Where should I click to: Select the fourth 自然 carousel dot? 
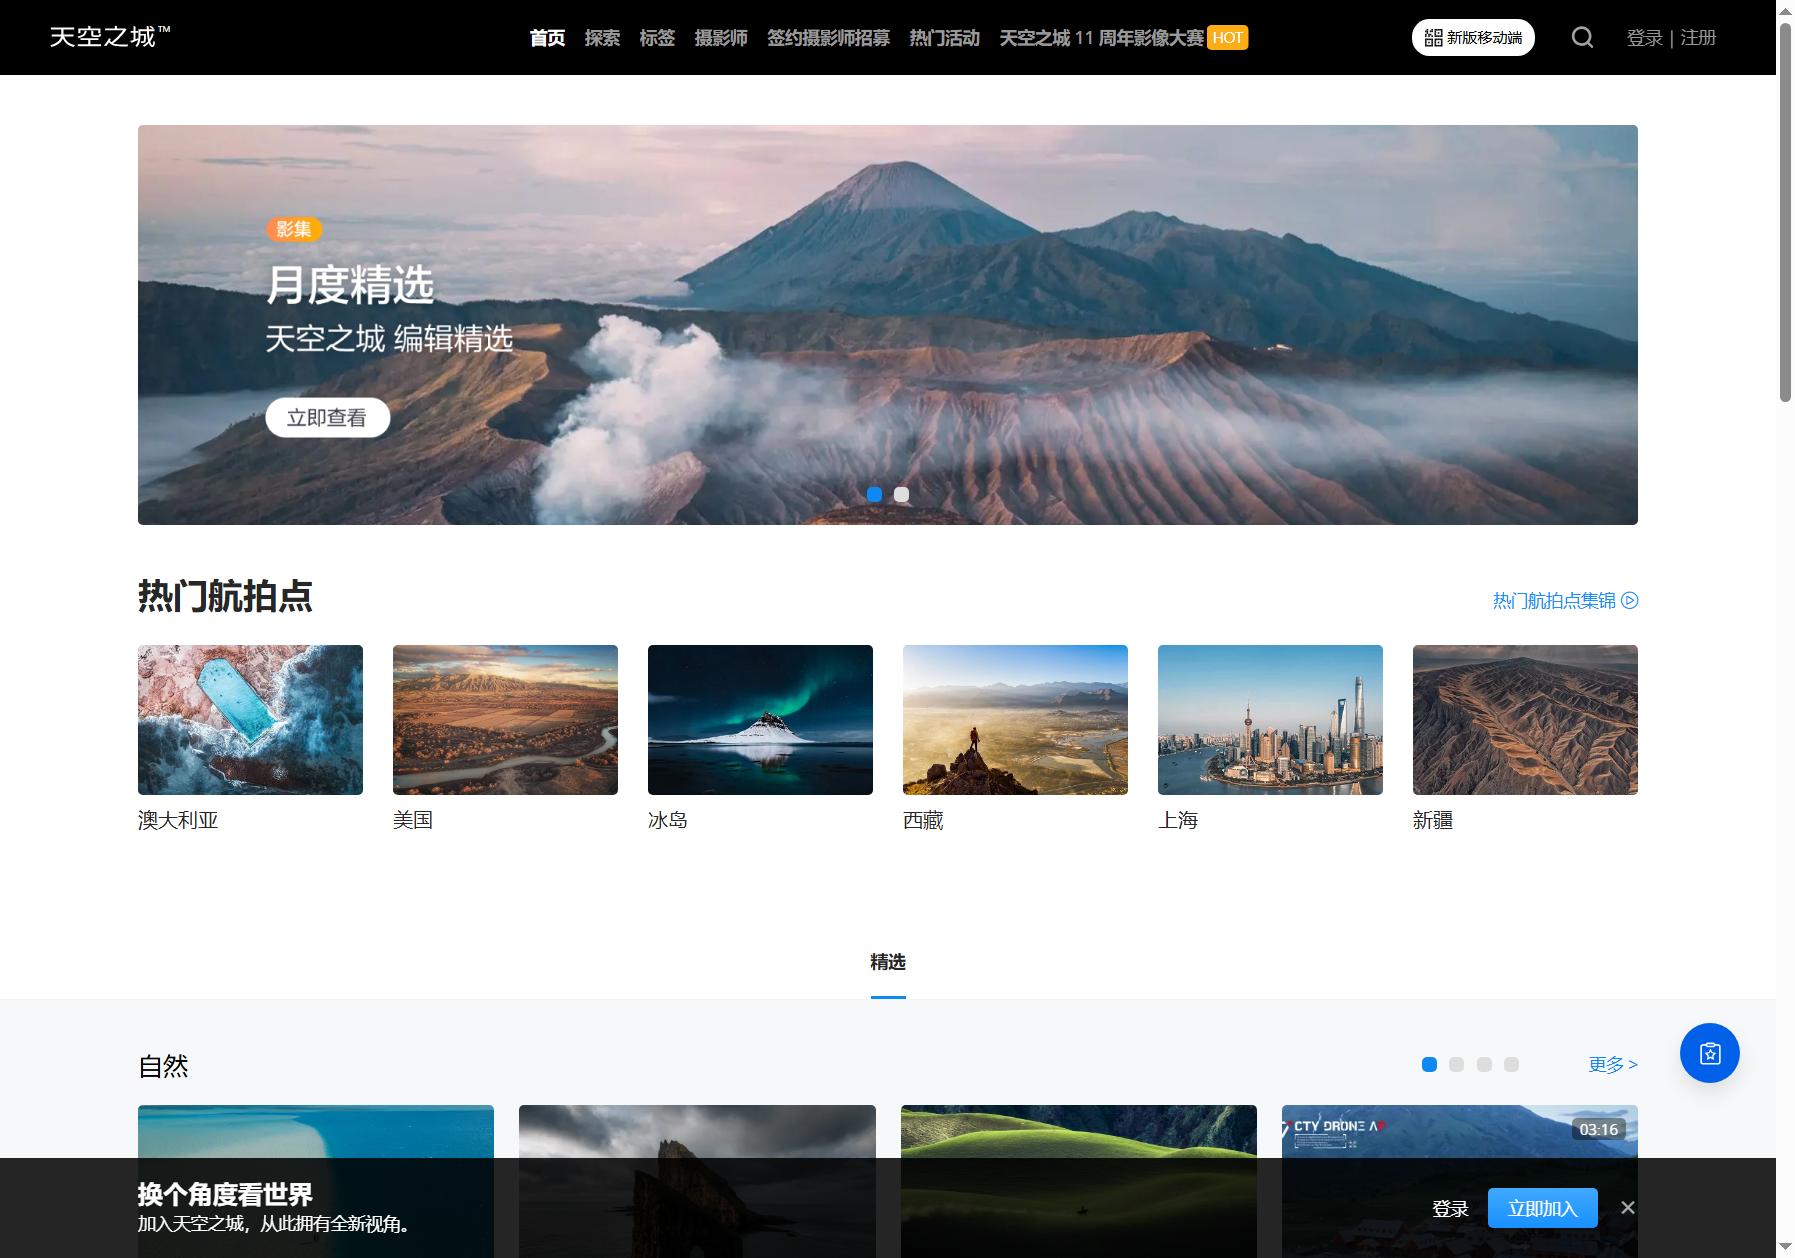pos(1511,1065)
